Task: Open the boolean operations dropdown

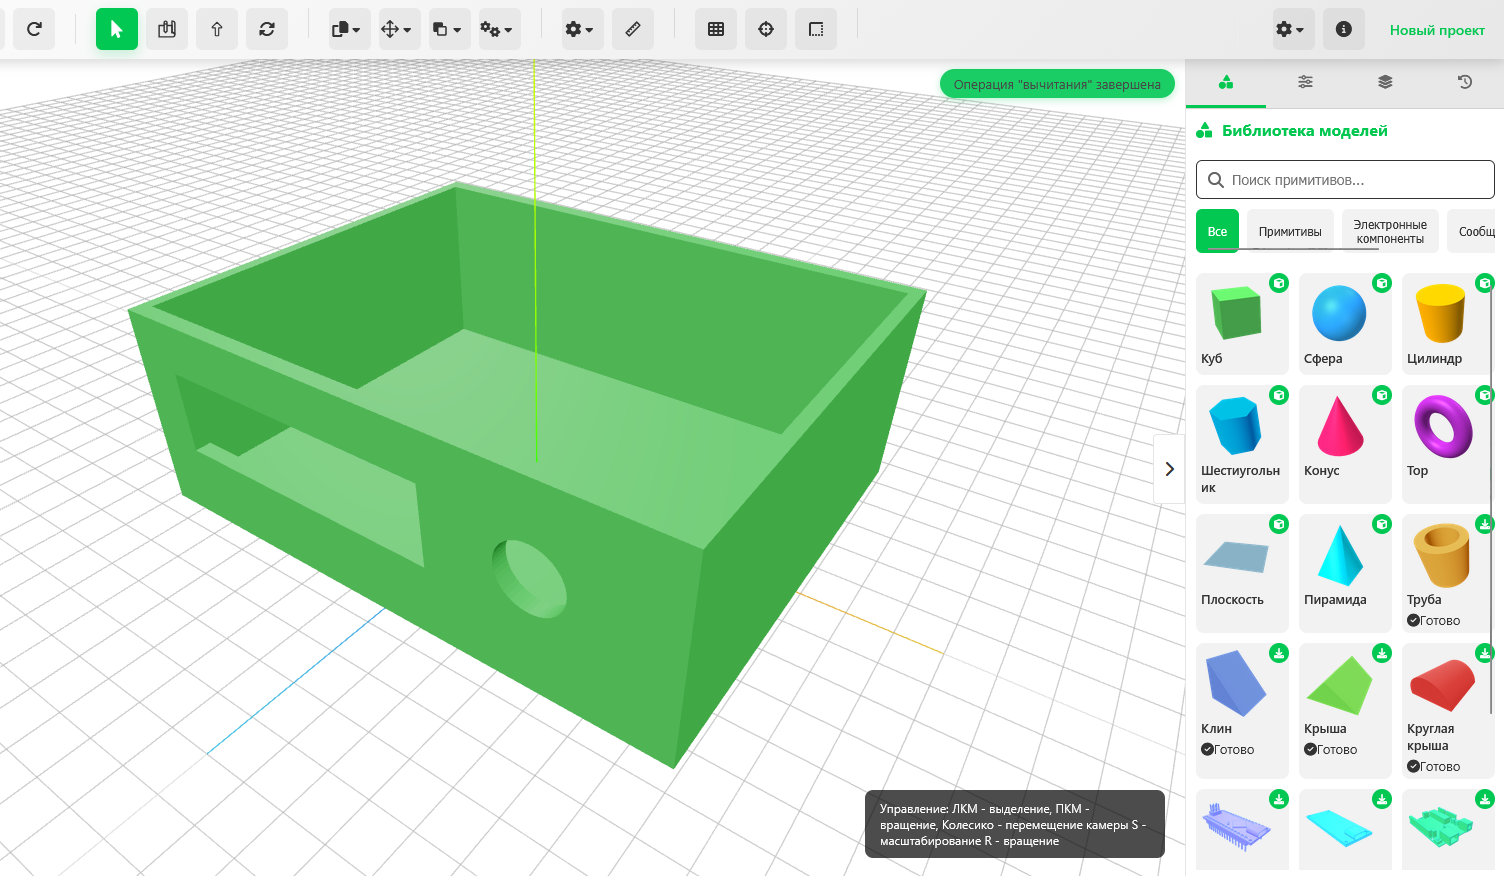Action: click(448, 29)
